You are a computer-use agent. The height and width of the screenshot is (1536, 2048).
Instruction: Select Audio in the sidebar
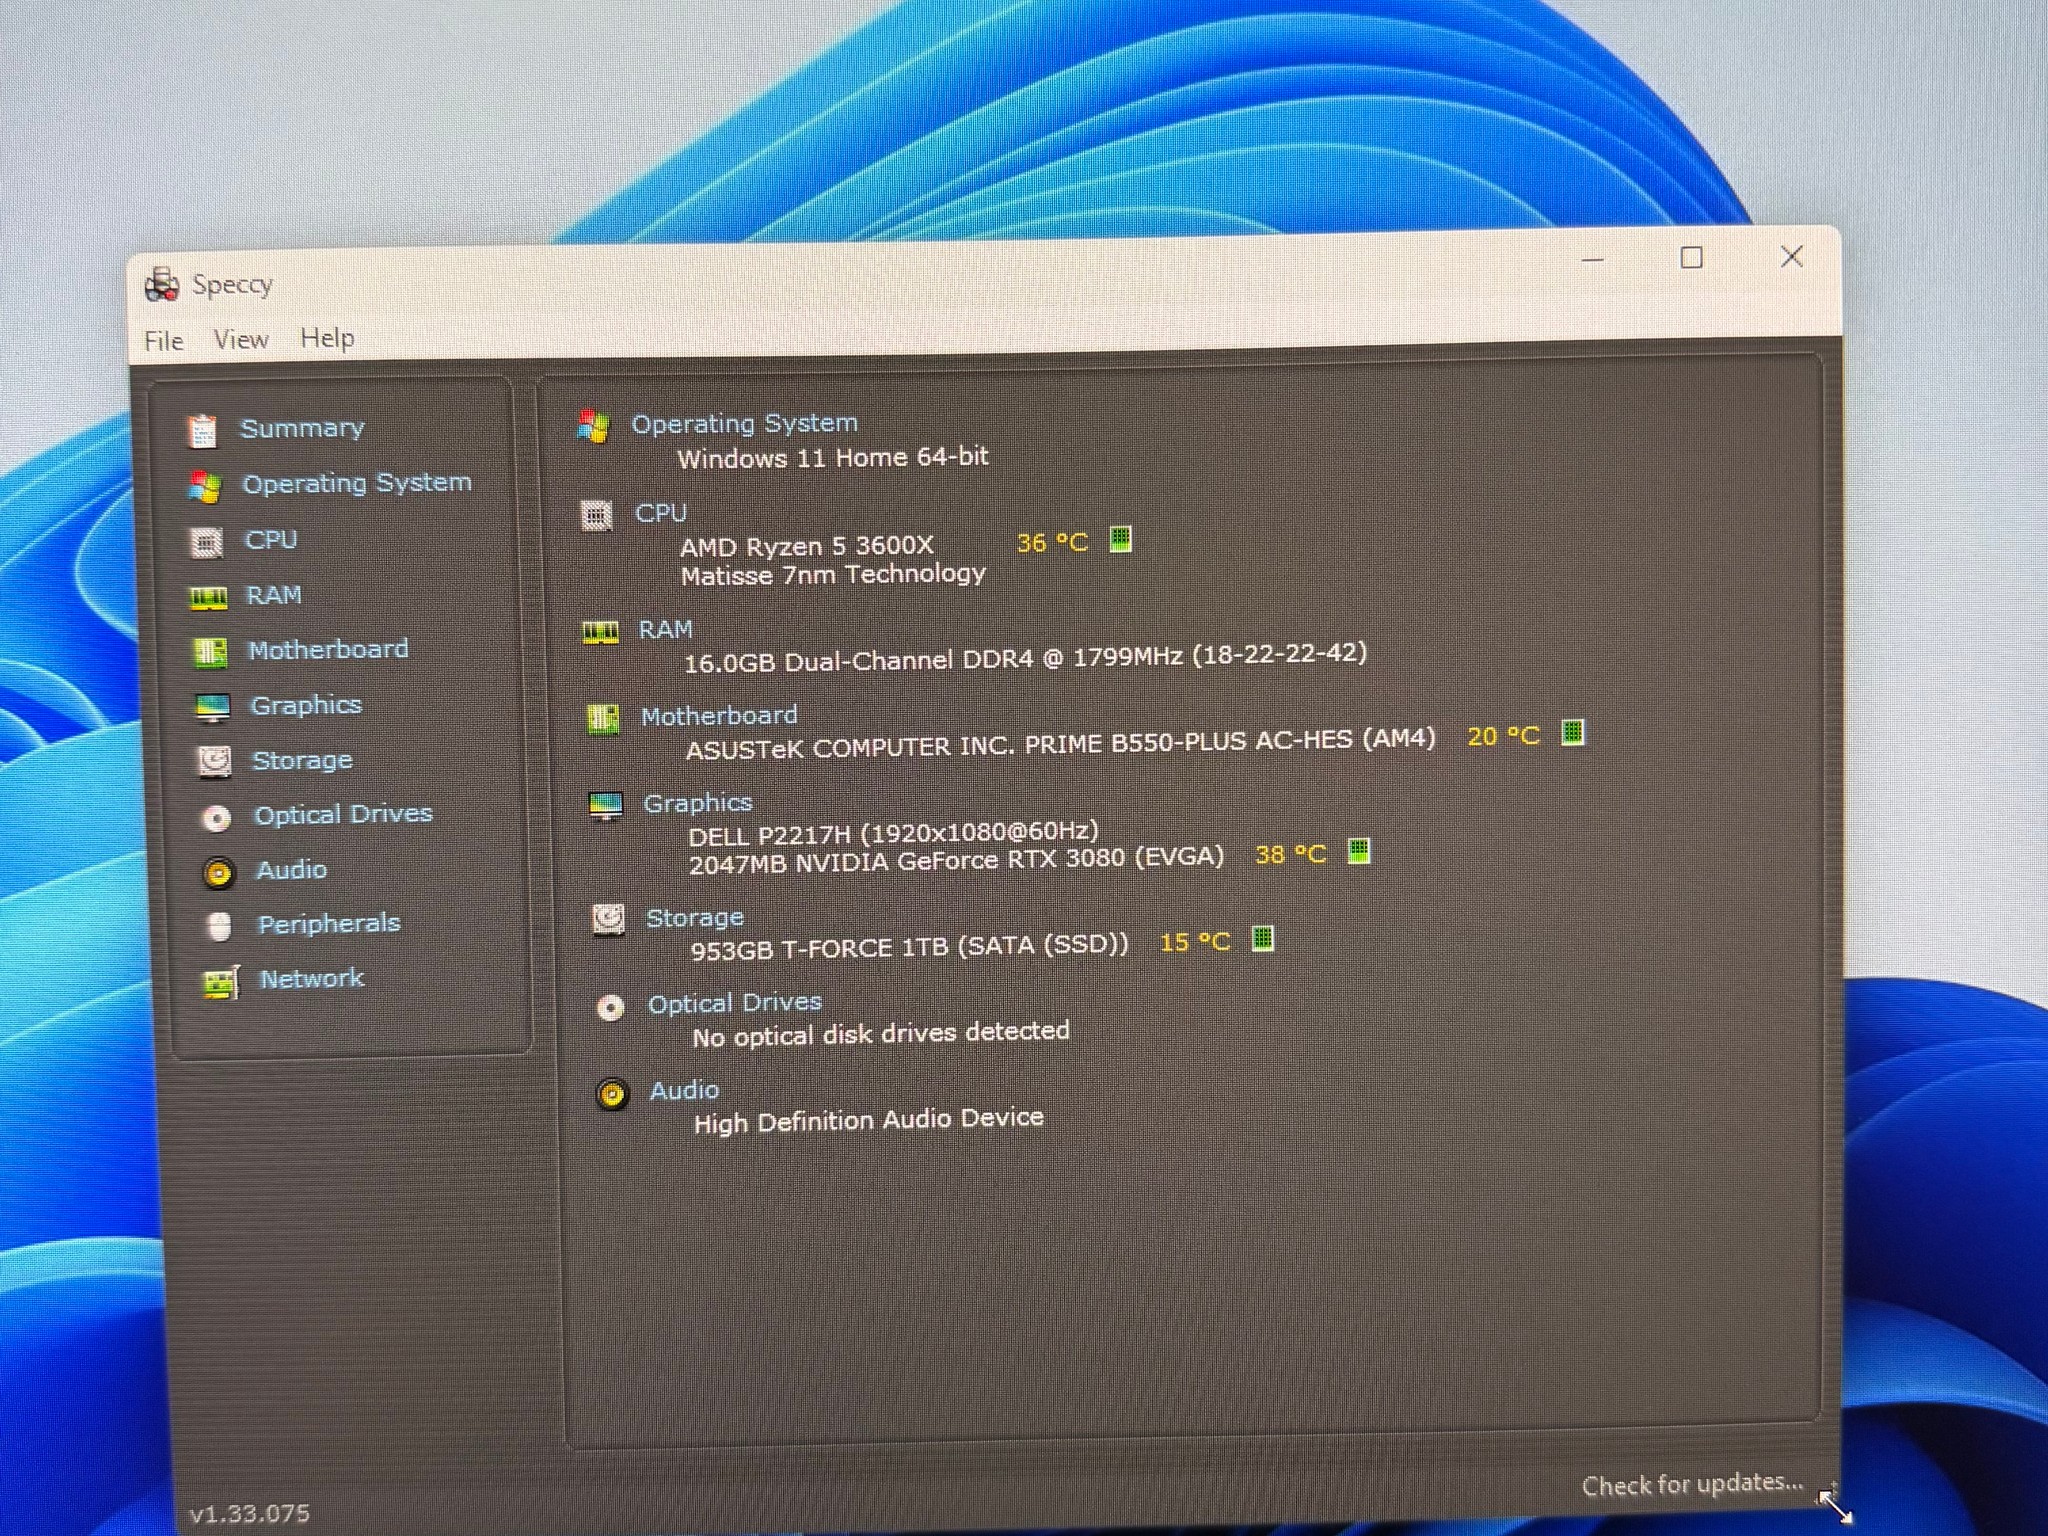click(x=291, y=870)
